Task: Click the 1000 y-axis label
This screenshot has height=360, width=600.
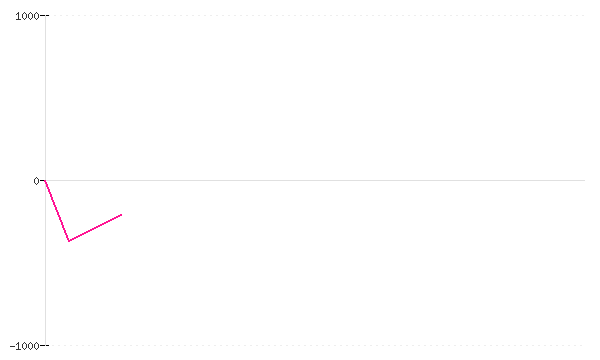Action: click(27, 16)
